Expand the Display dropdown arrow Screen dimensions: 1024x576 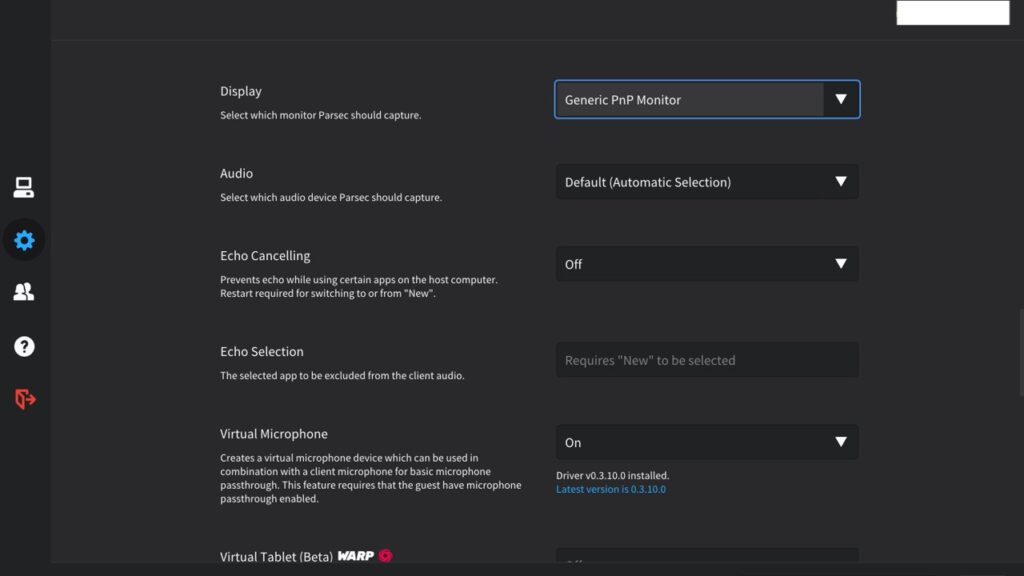point(840,99)
